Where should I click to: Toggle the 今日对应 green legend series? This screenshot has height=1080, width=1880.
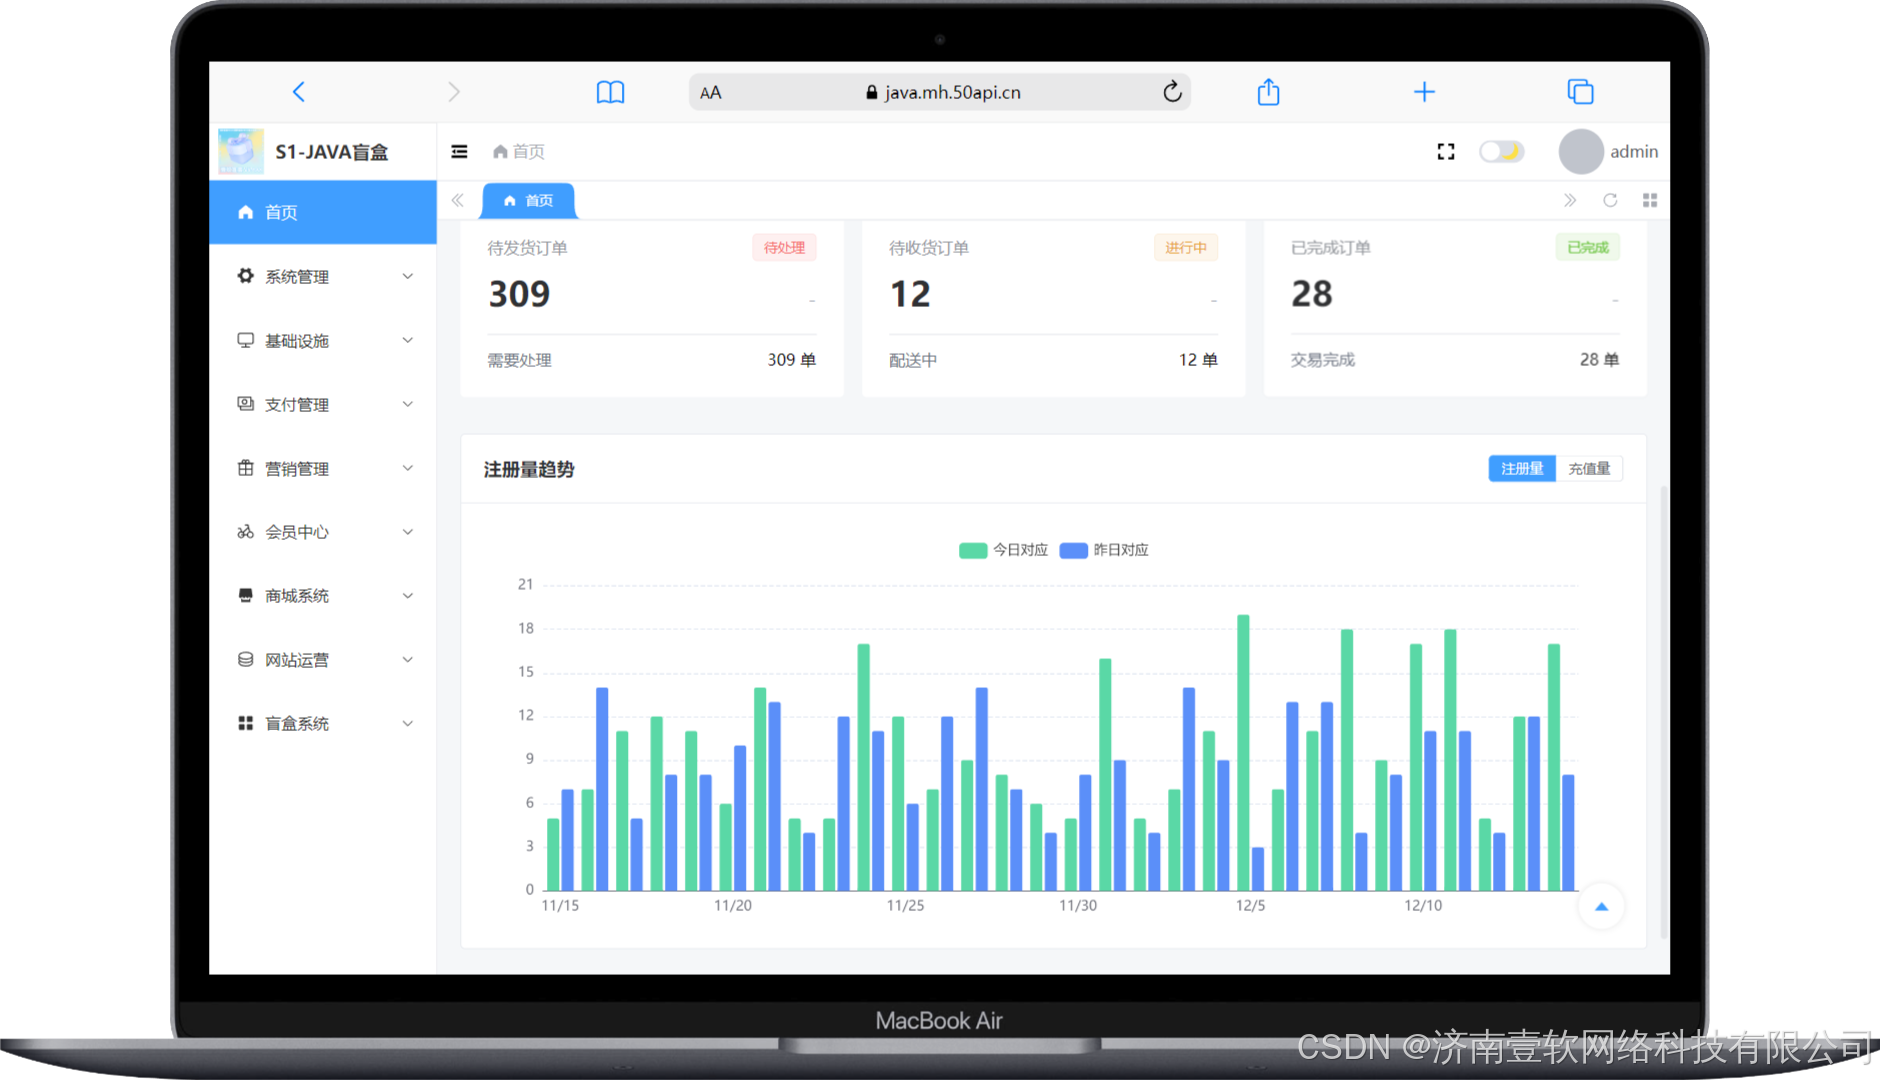coord(1003,550)
